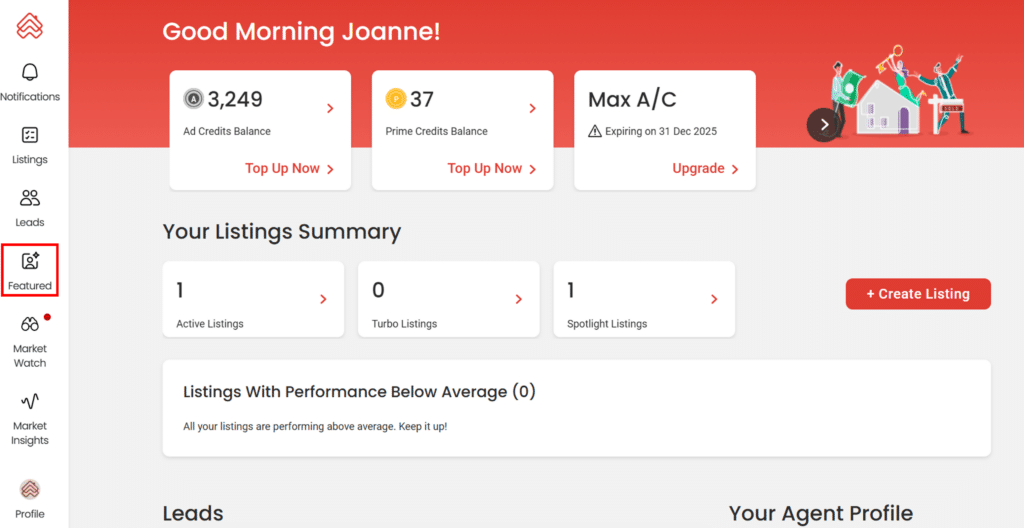Click the expiry warning triangle icon
Image resolution: width=1024 pixels, height=528 pixels.
click(x=595, y=131)
